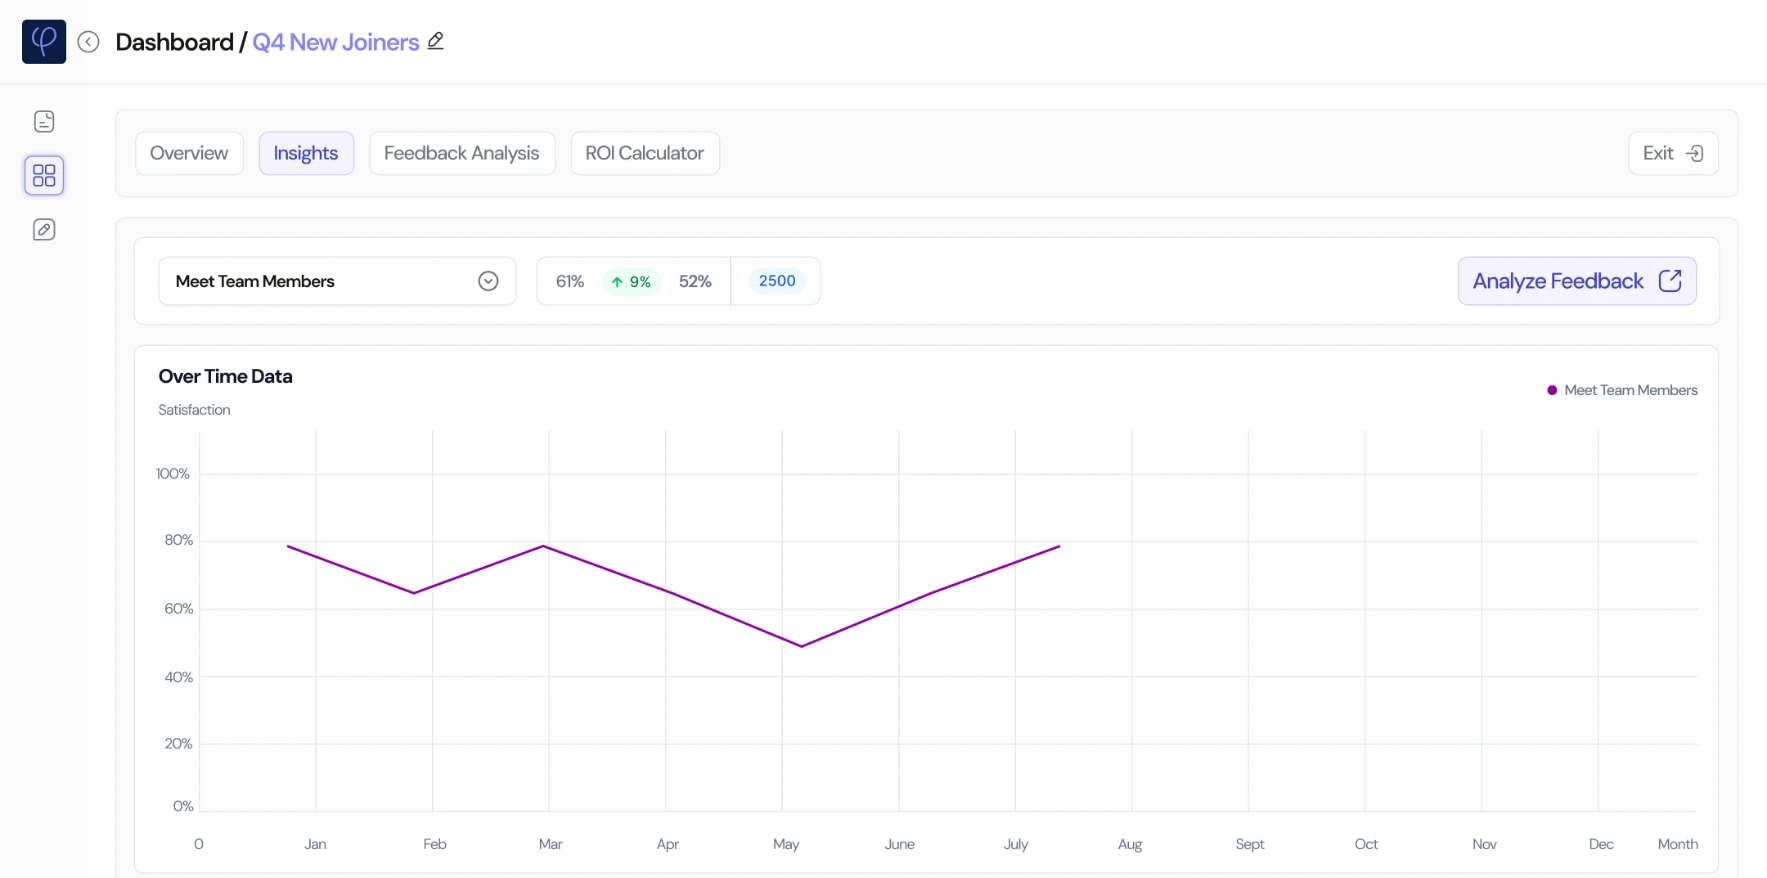Click the Satisfaction axis label
The height and width of the screenshot is (878, 1767).
tap(194, 410)
